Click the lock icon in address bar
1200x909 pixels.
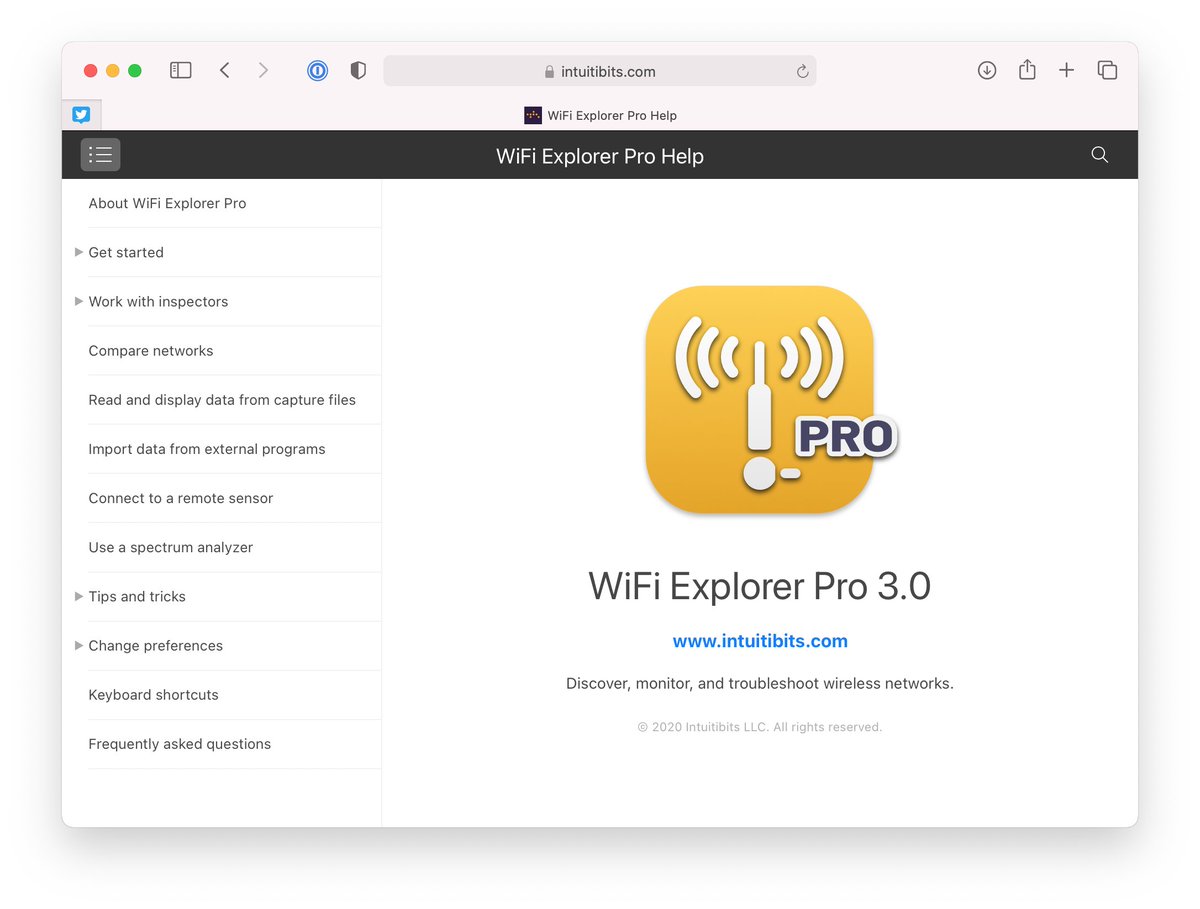549,72
